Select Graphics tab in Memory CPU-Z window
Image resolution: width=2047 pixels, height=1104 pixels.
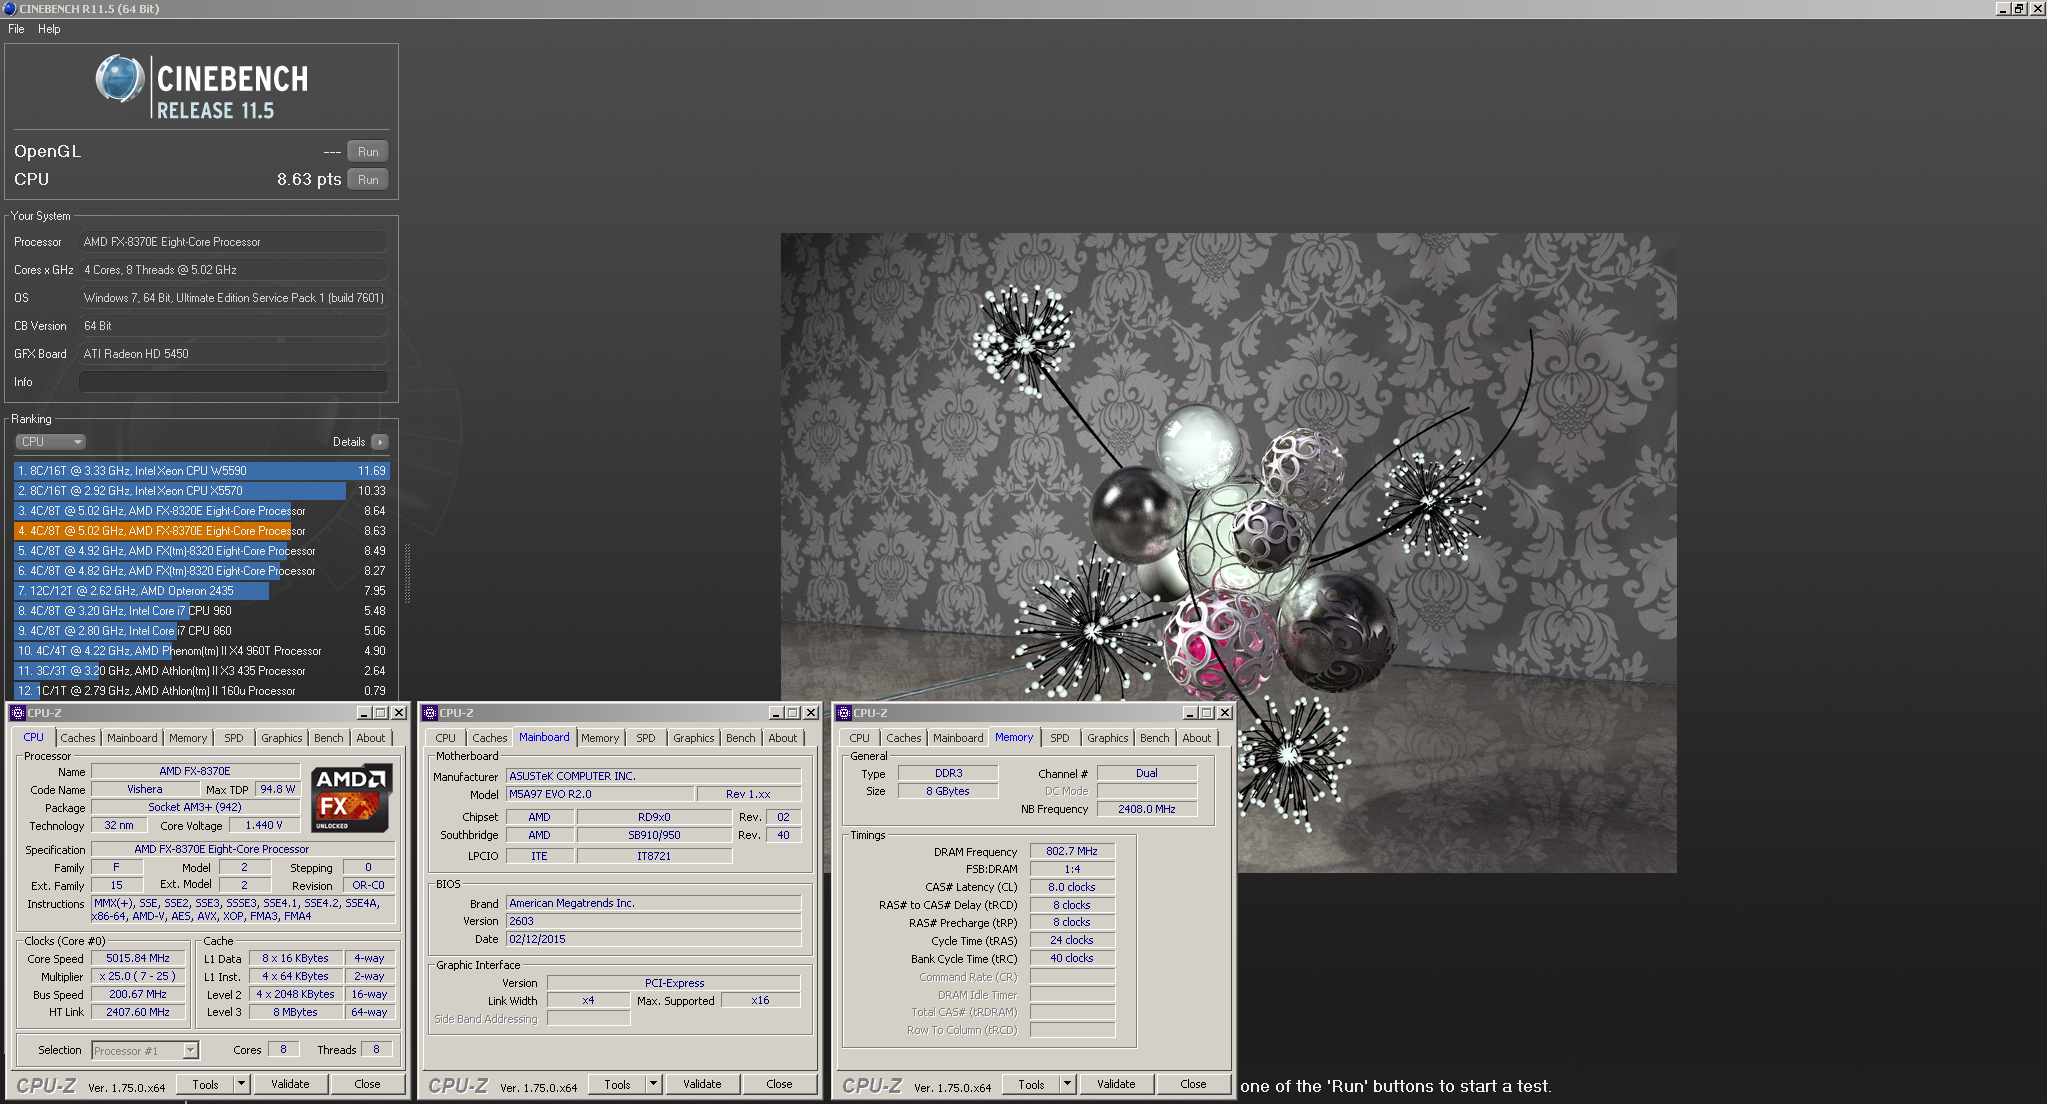[x=1108, y=738]
